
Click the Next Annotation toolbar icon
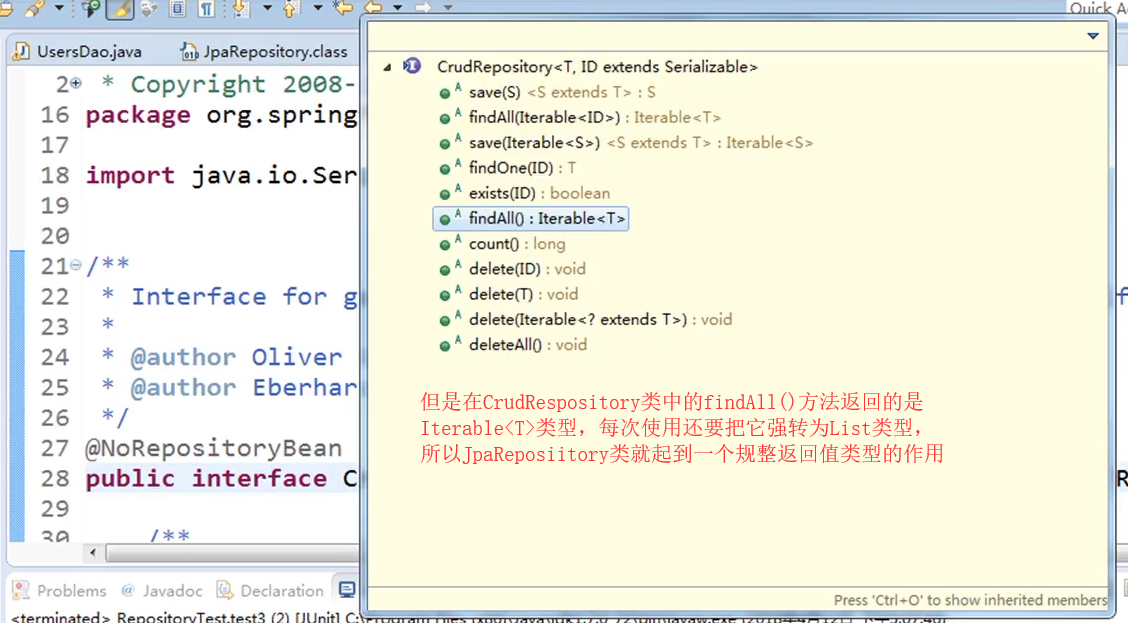point(239,10)
